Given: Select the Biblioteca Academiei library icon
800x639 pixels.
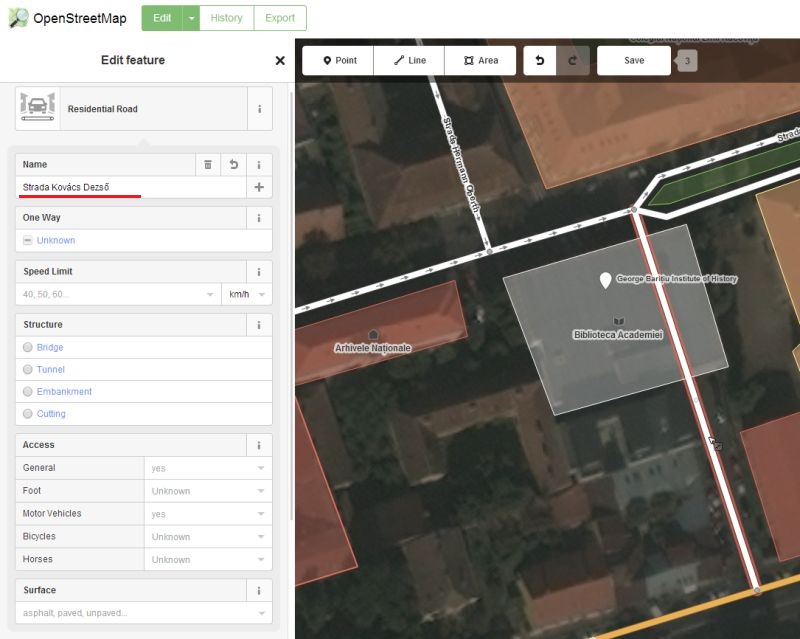Looking at the screenshot, I should pyautogui.click(x=619, y=321).
